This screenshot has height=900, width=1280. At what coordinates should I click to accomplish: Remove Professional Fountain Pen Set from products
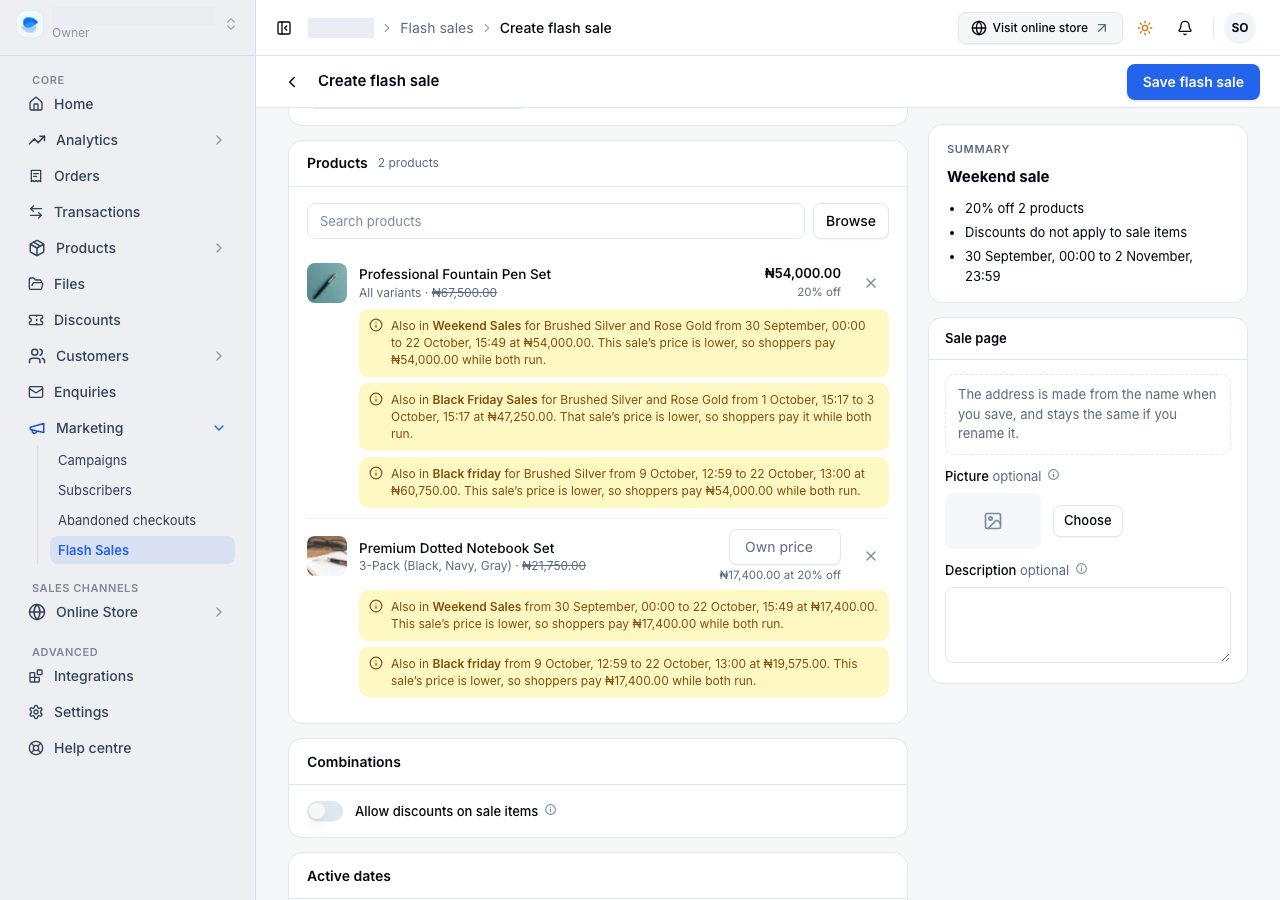(x=871, y=283)
